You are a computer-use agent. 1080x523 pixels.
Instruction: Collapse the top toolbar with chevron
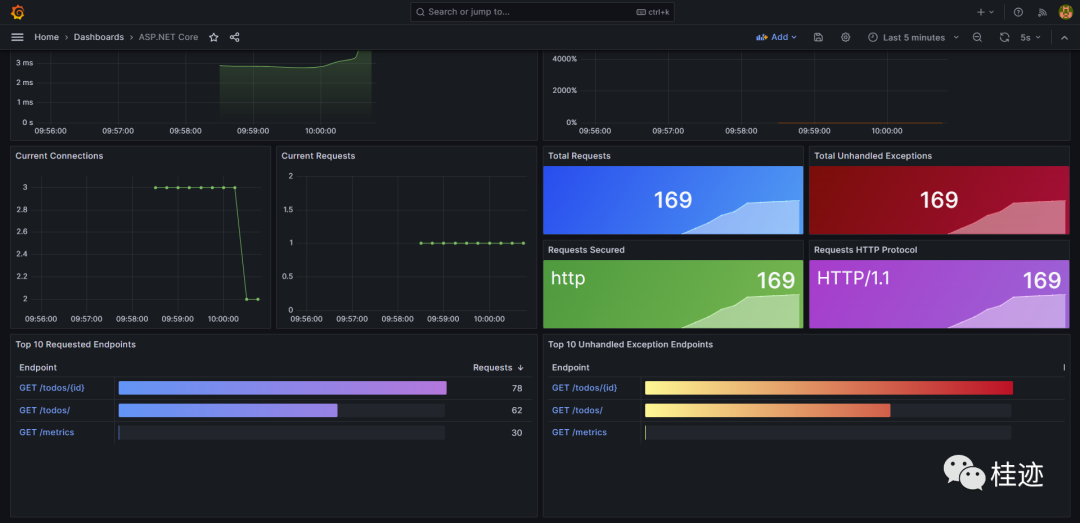(1064, 37)
